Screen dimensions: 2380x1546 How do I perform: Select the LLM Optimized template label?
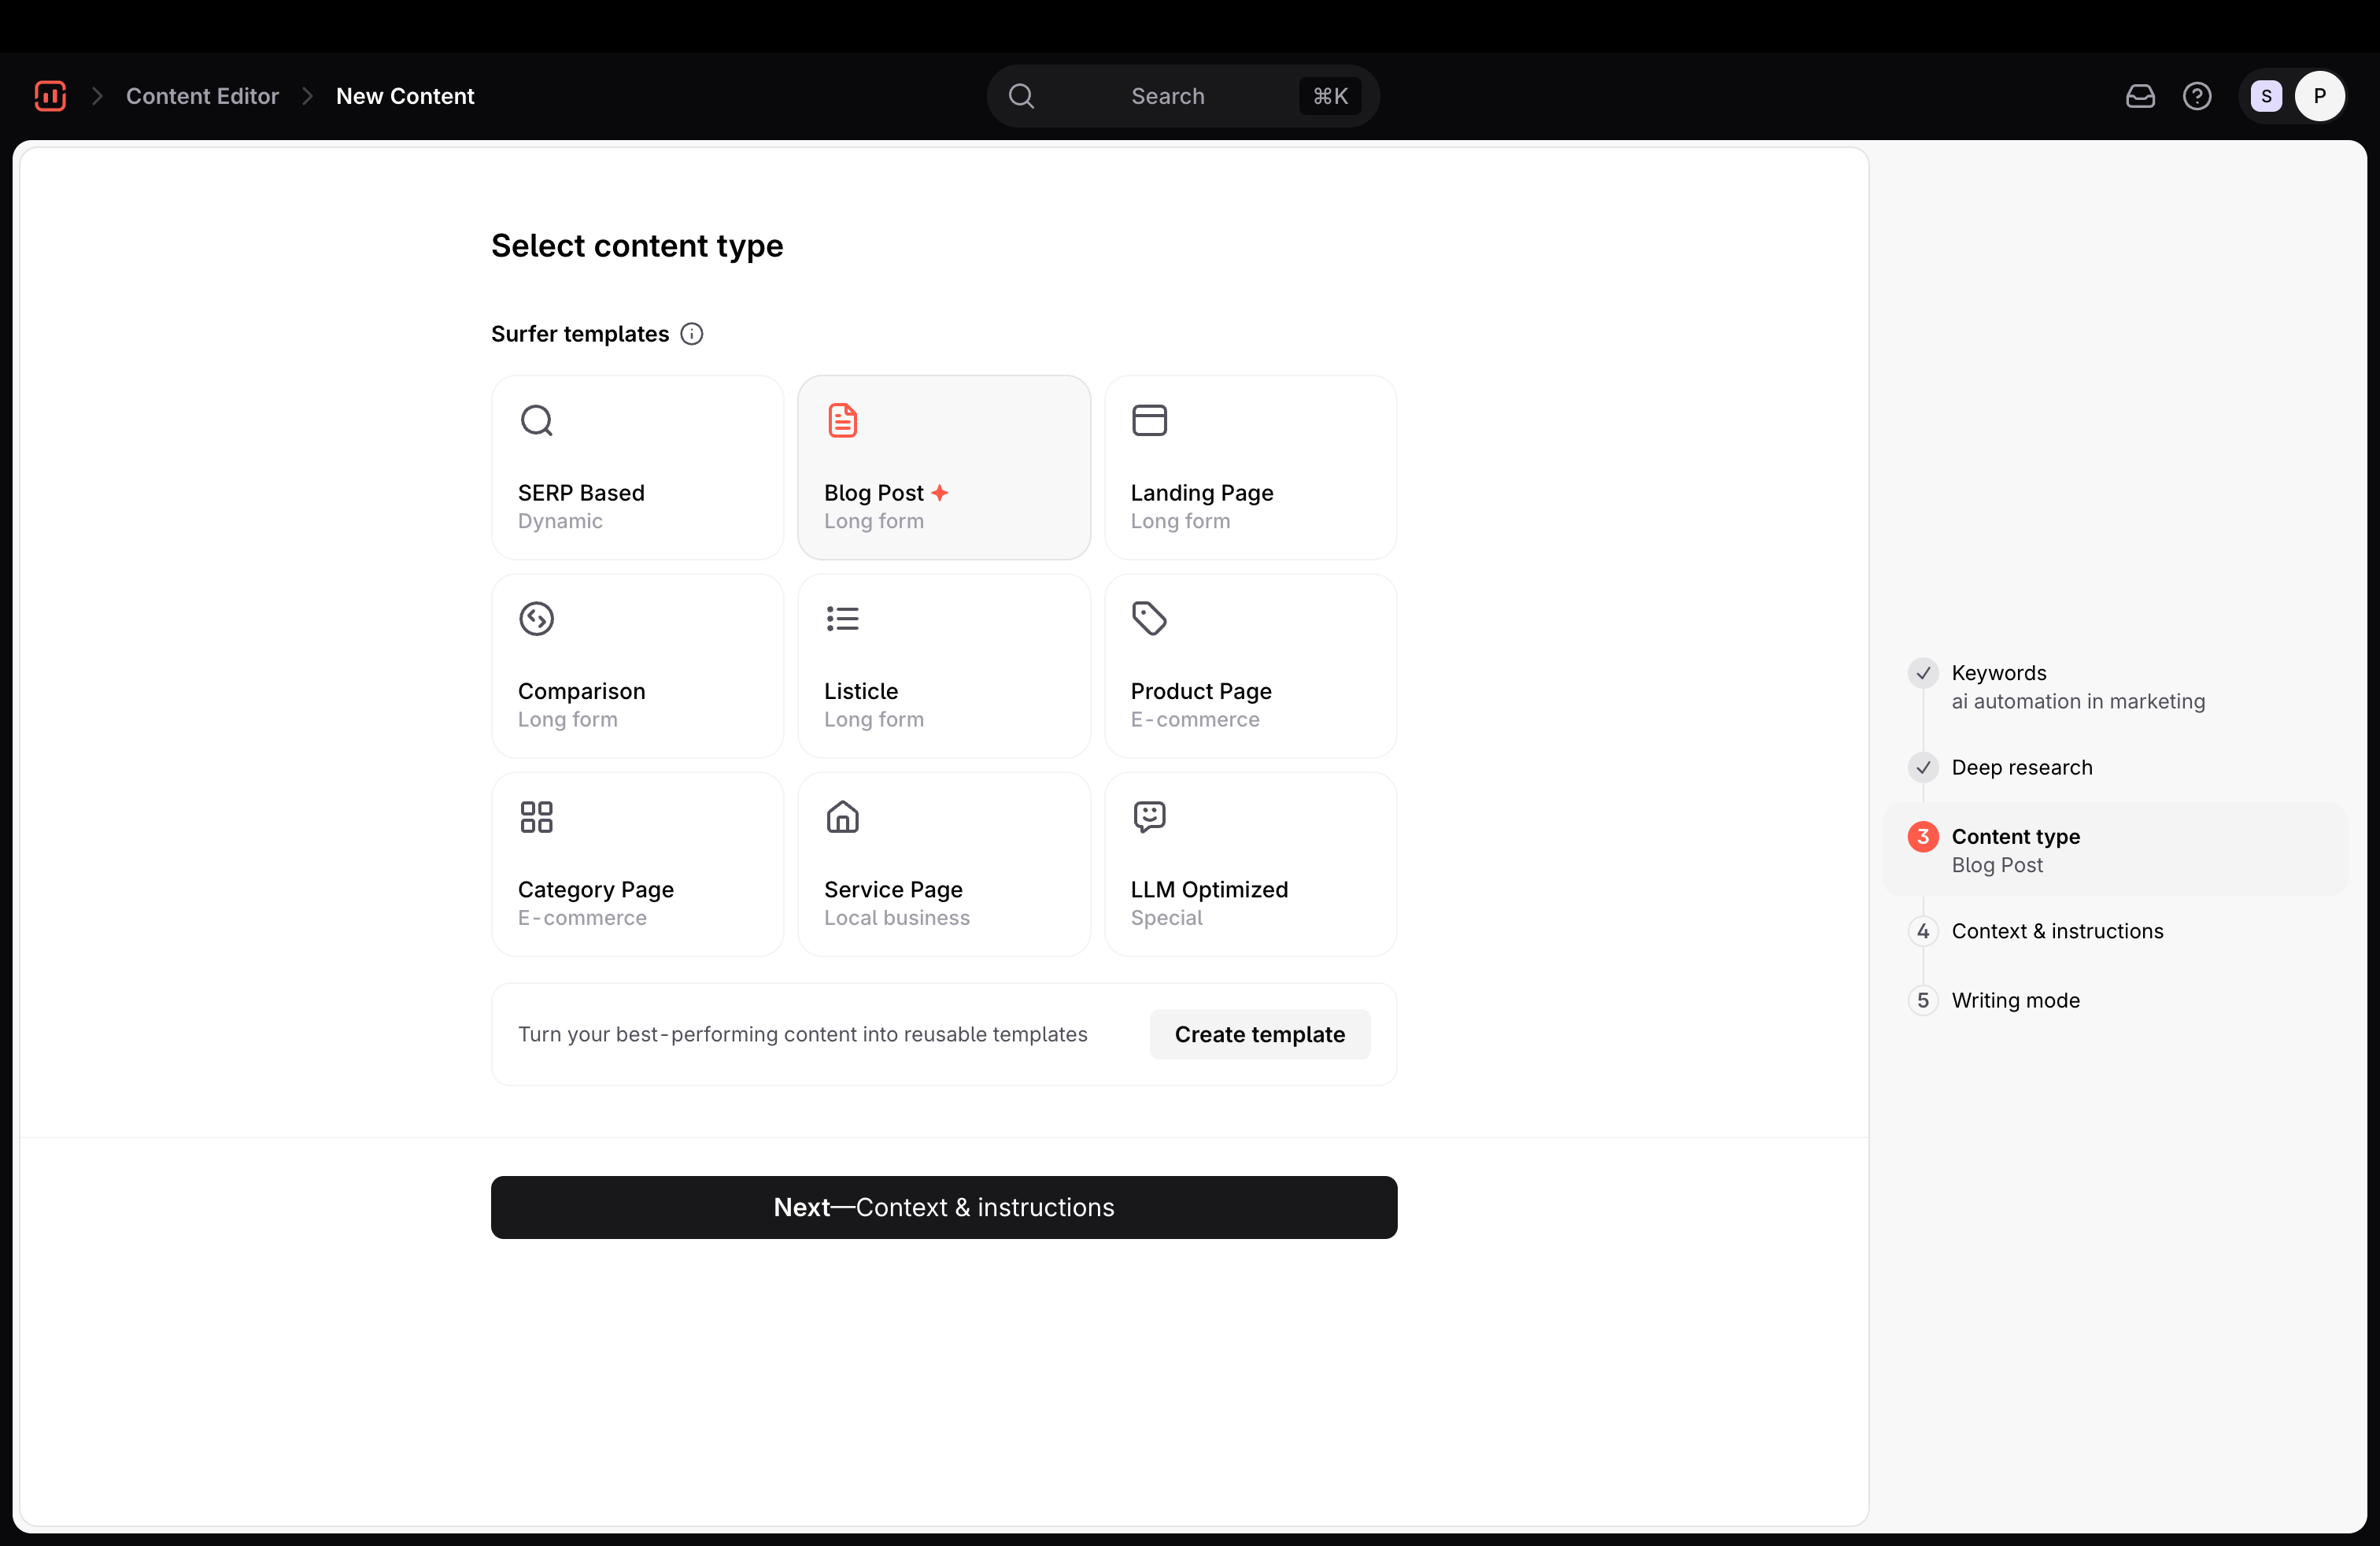click(x=1209, y=890)
